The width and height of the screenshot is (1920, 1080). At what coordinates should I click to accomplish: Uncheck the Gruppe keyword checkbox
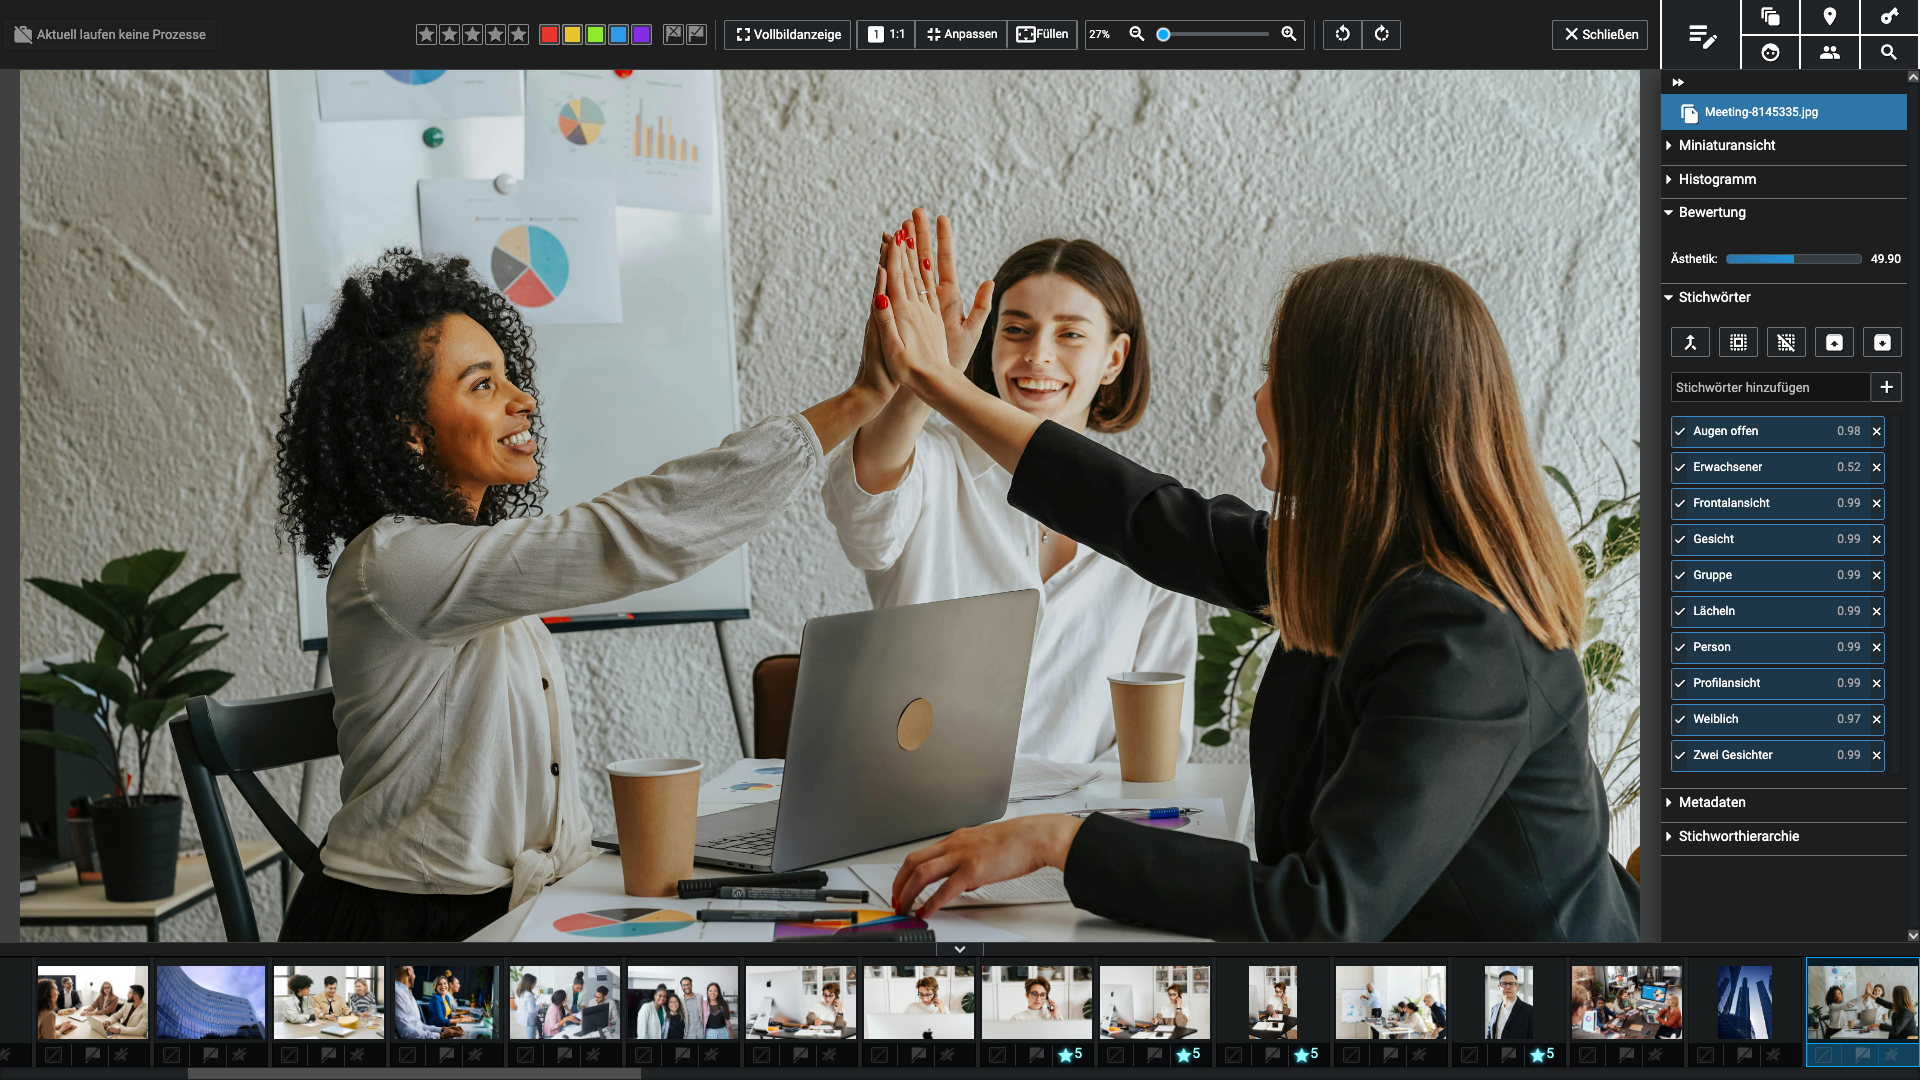point(1681,575)
